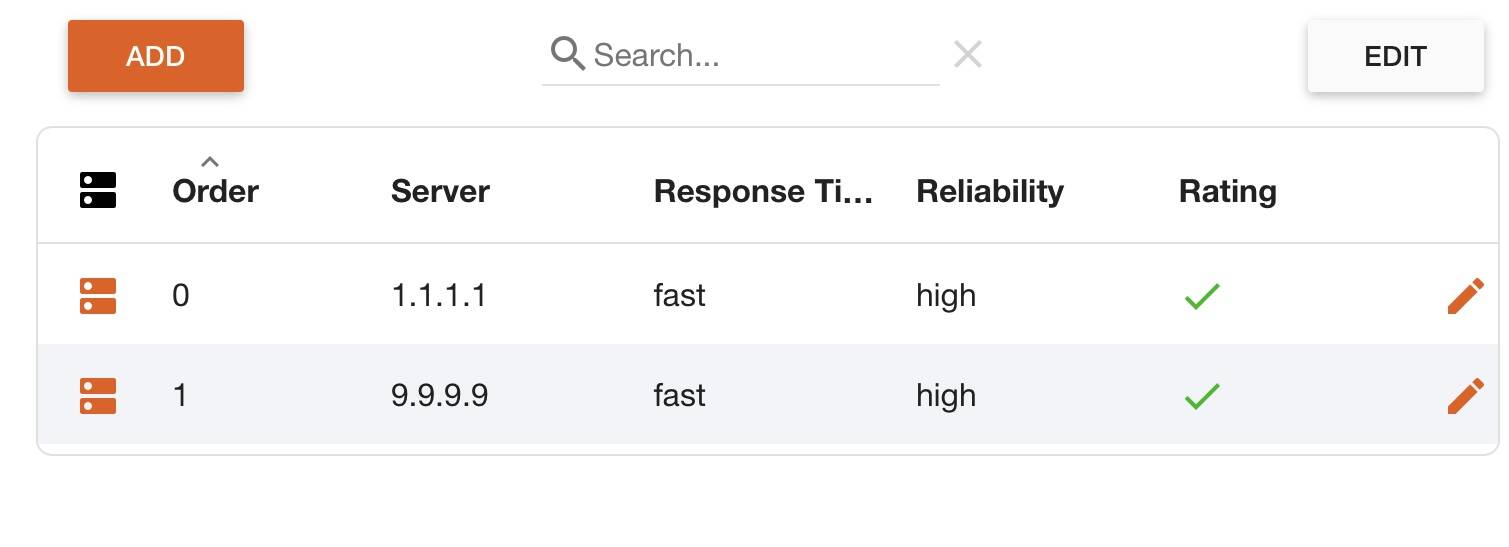Screen dimensions: 1509x547
Task: Click the orange ADD button
Action: pyautogui.click(x=156, y=56)
